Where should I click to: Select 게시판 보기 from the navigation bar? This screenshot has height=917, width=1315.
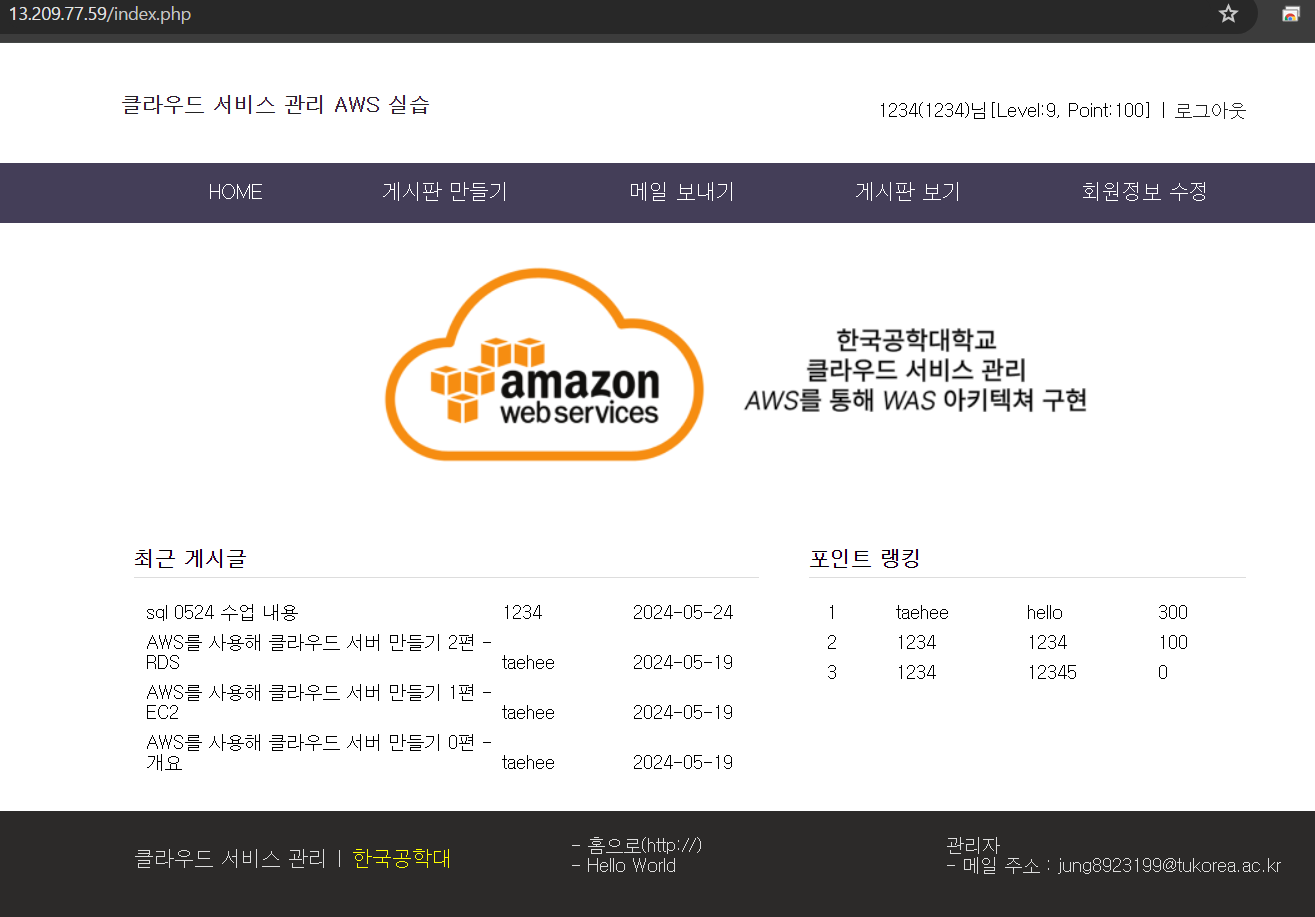[x=907, y=192]
